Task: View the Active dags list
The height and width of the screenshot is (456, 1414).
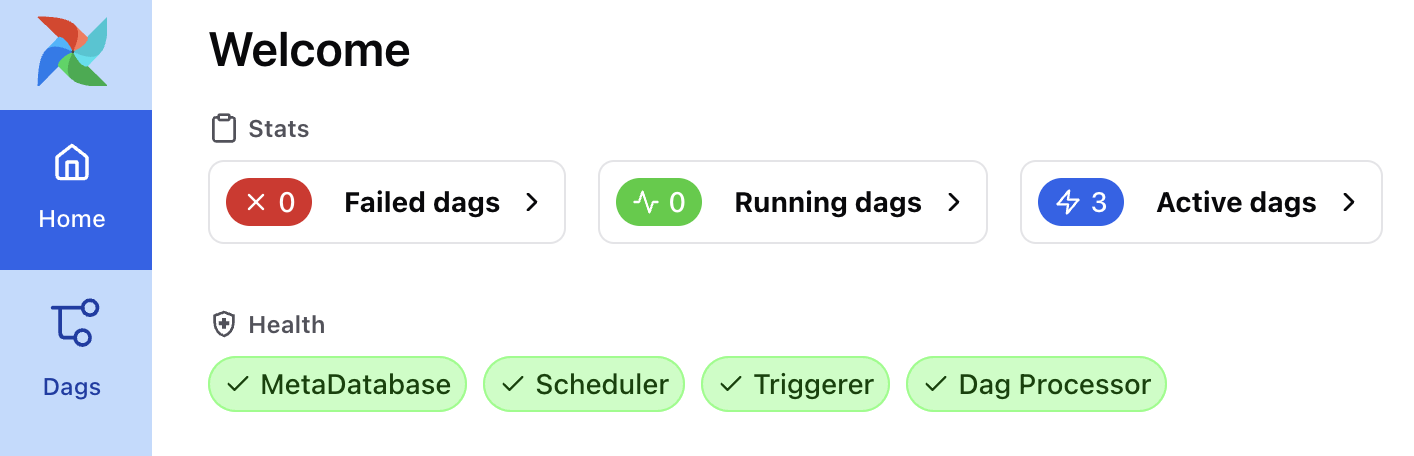Action: click(x=1236, y=203)
